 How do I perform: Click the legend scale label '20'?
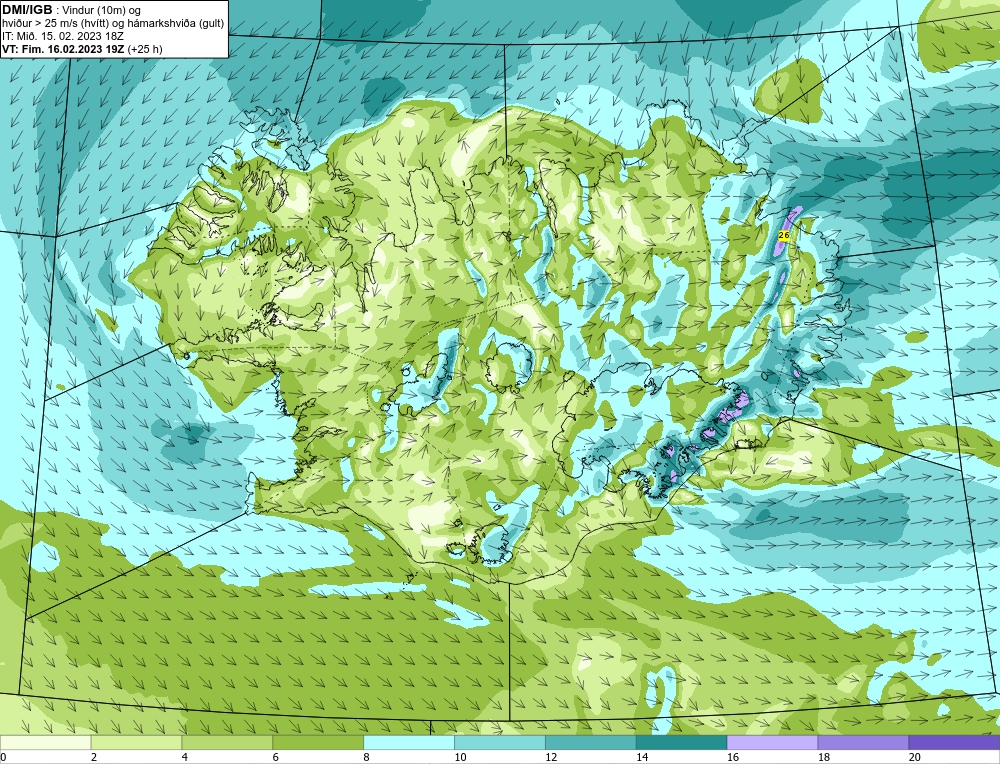click(915, 757)
